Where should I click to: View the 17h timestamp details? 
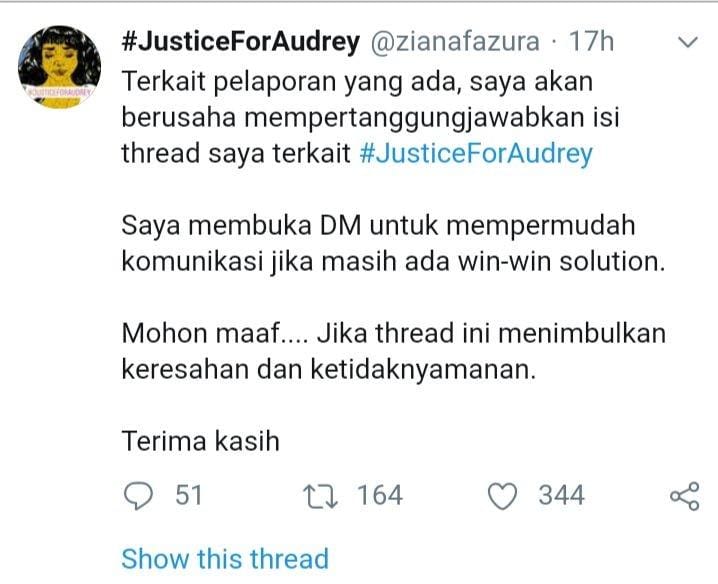[x=591, y=42]
